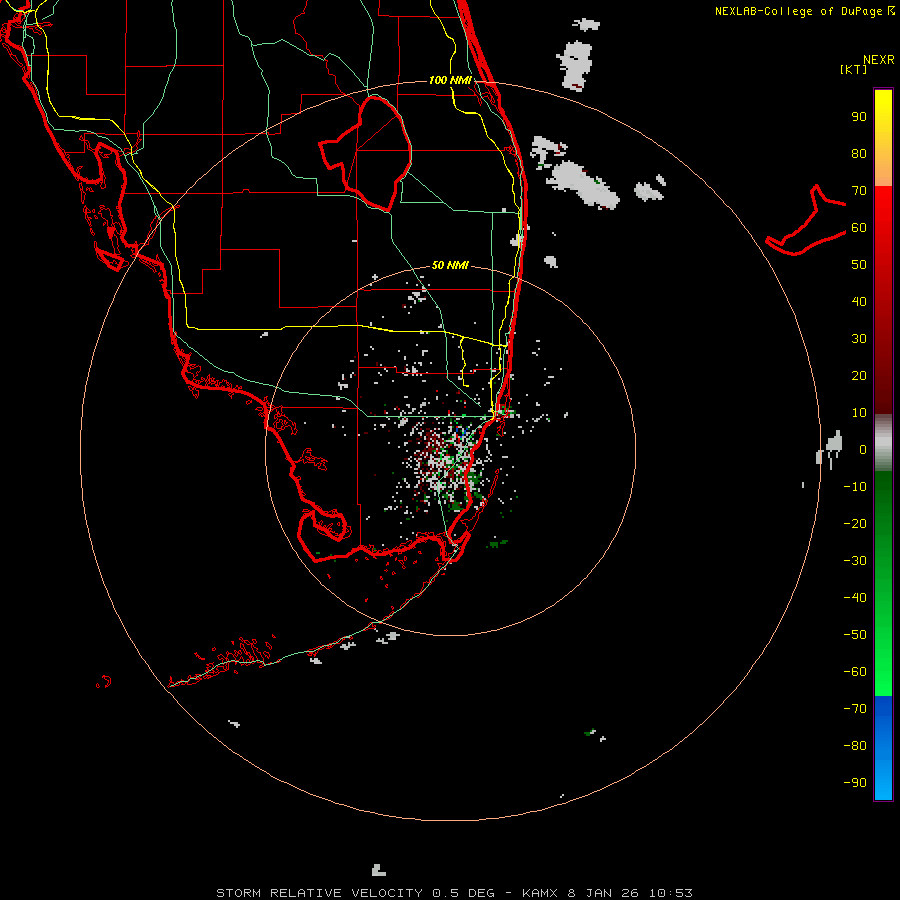Image resolution: width=900 pixels, height=900 pixels.
Task: Click the -70 value on the velocity scale
Action: coord(855,709)
